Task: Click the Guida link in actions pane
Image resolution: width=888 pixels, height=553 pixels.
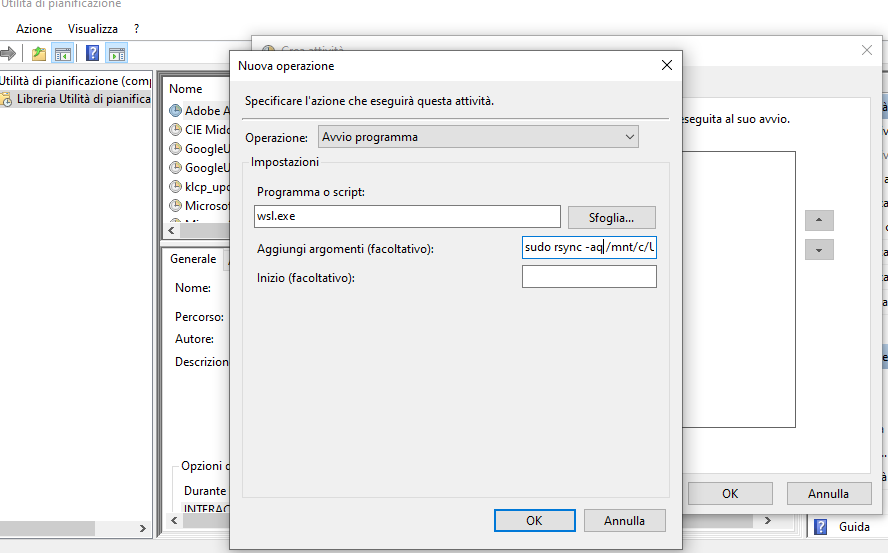Action: pos(854,527)
